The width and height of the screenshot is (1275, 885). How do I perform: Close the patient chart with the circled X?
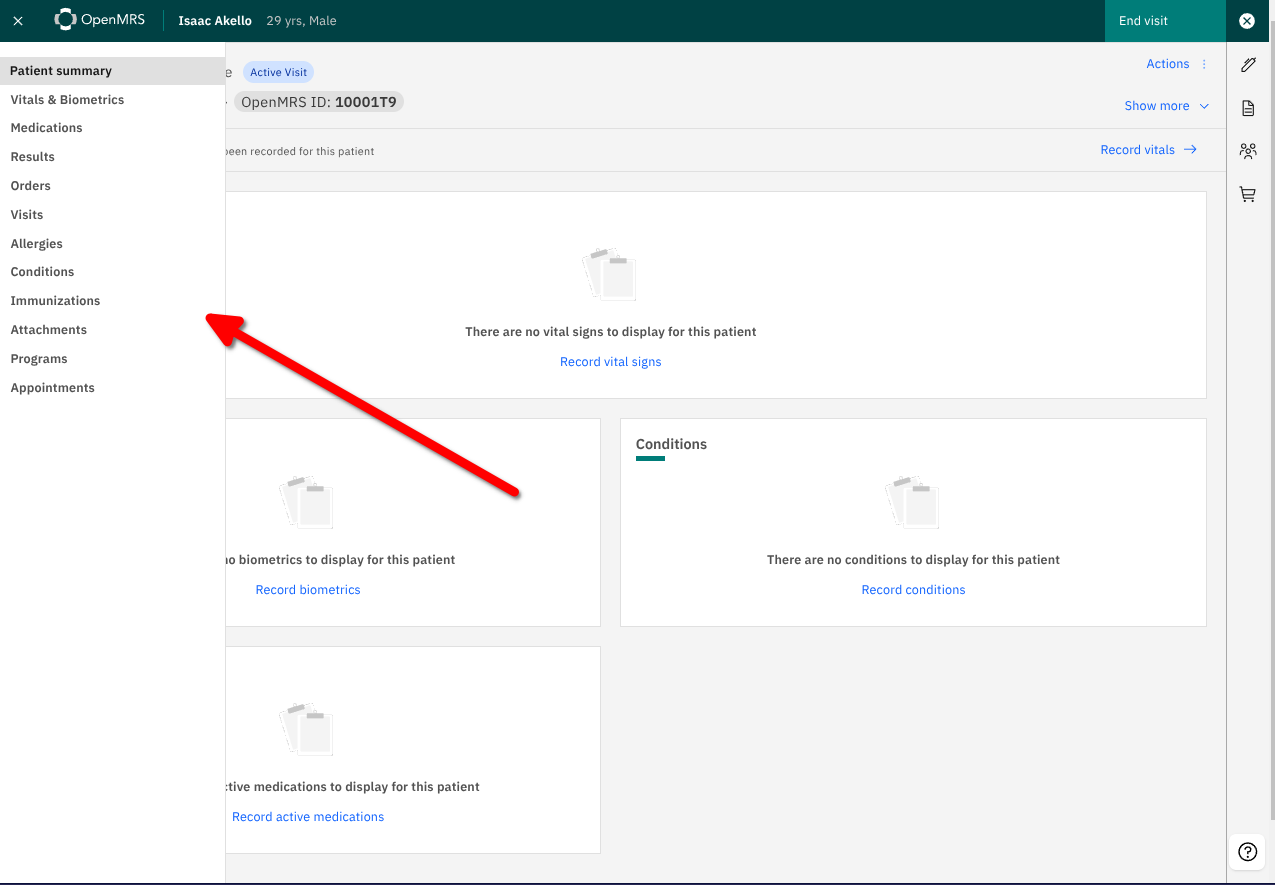tap(1247, 21)
